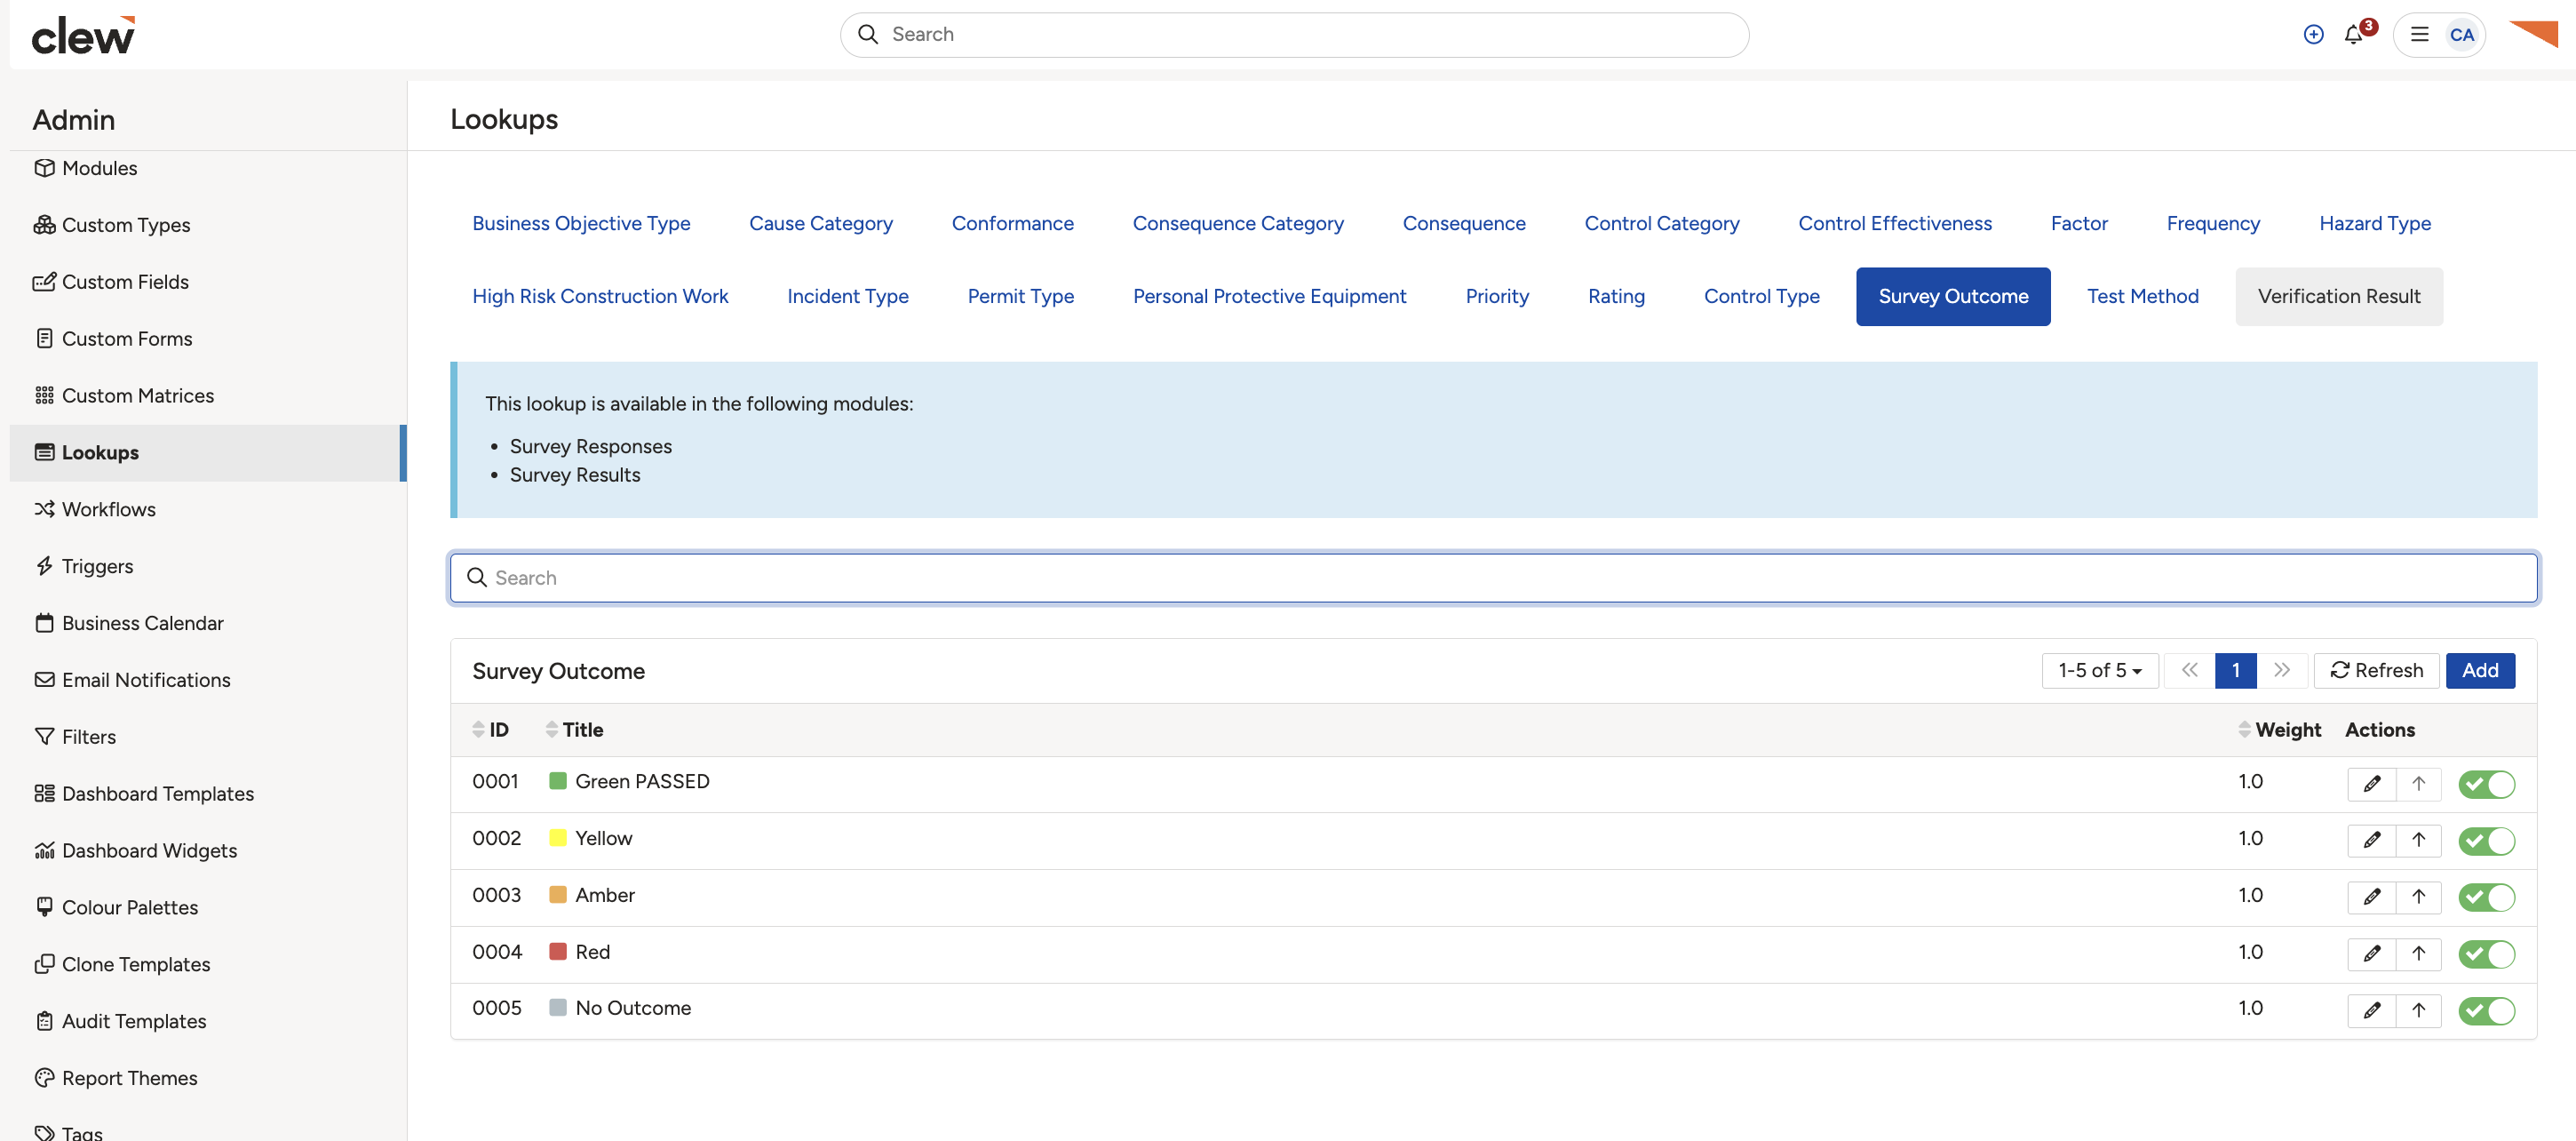The image size is (2576, 1141).
Task: Go to next pages with the double chevron
Action: pyautogui.click(x=2282, y=670)
